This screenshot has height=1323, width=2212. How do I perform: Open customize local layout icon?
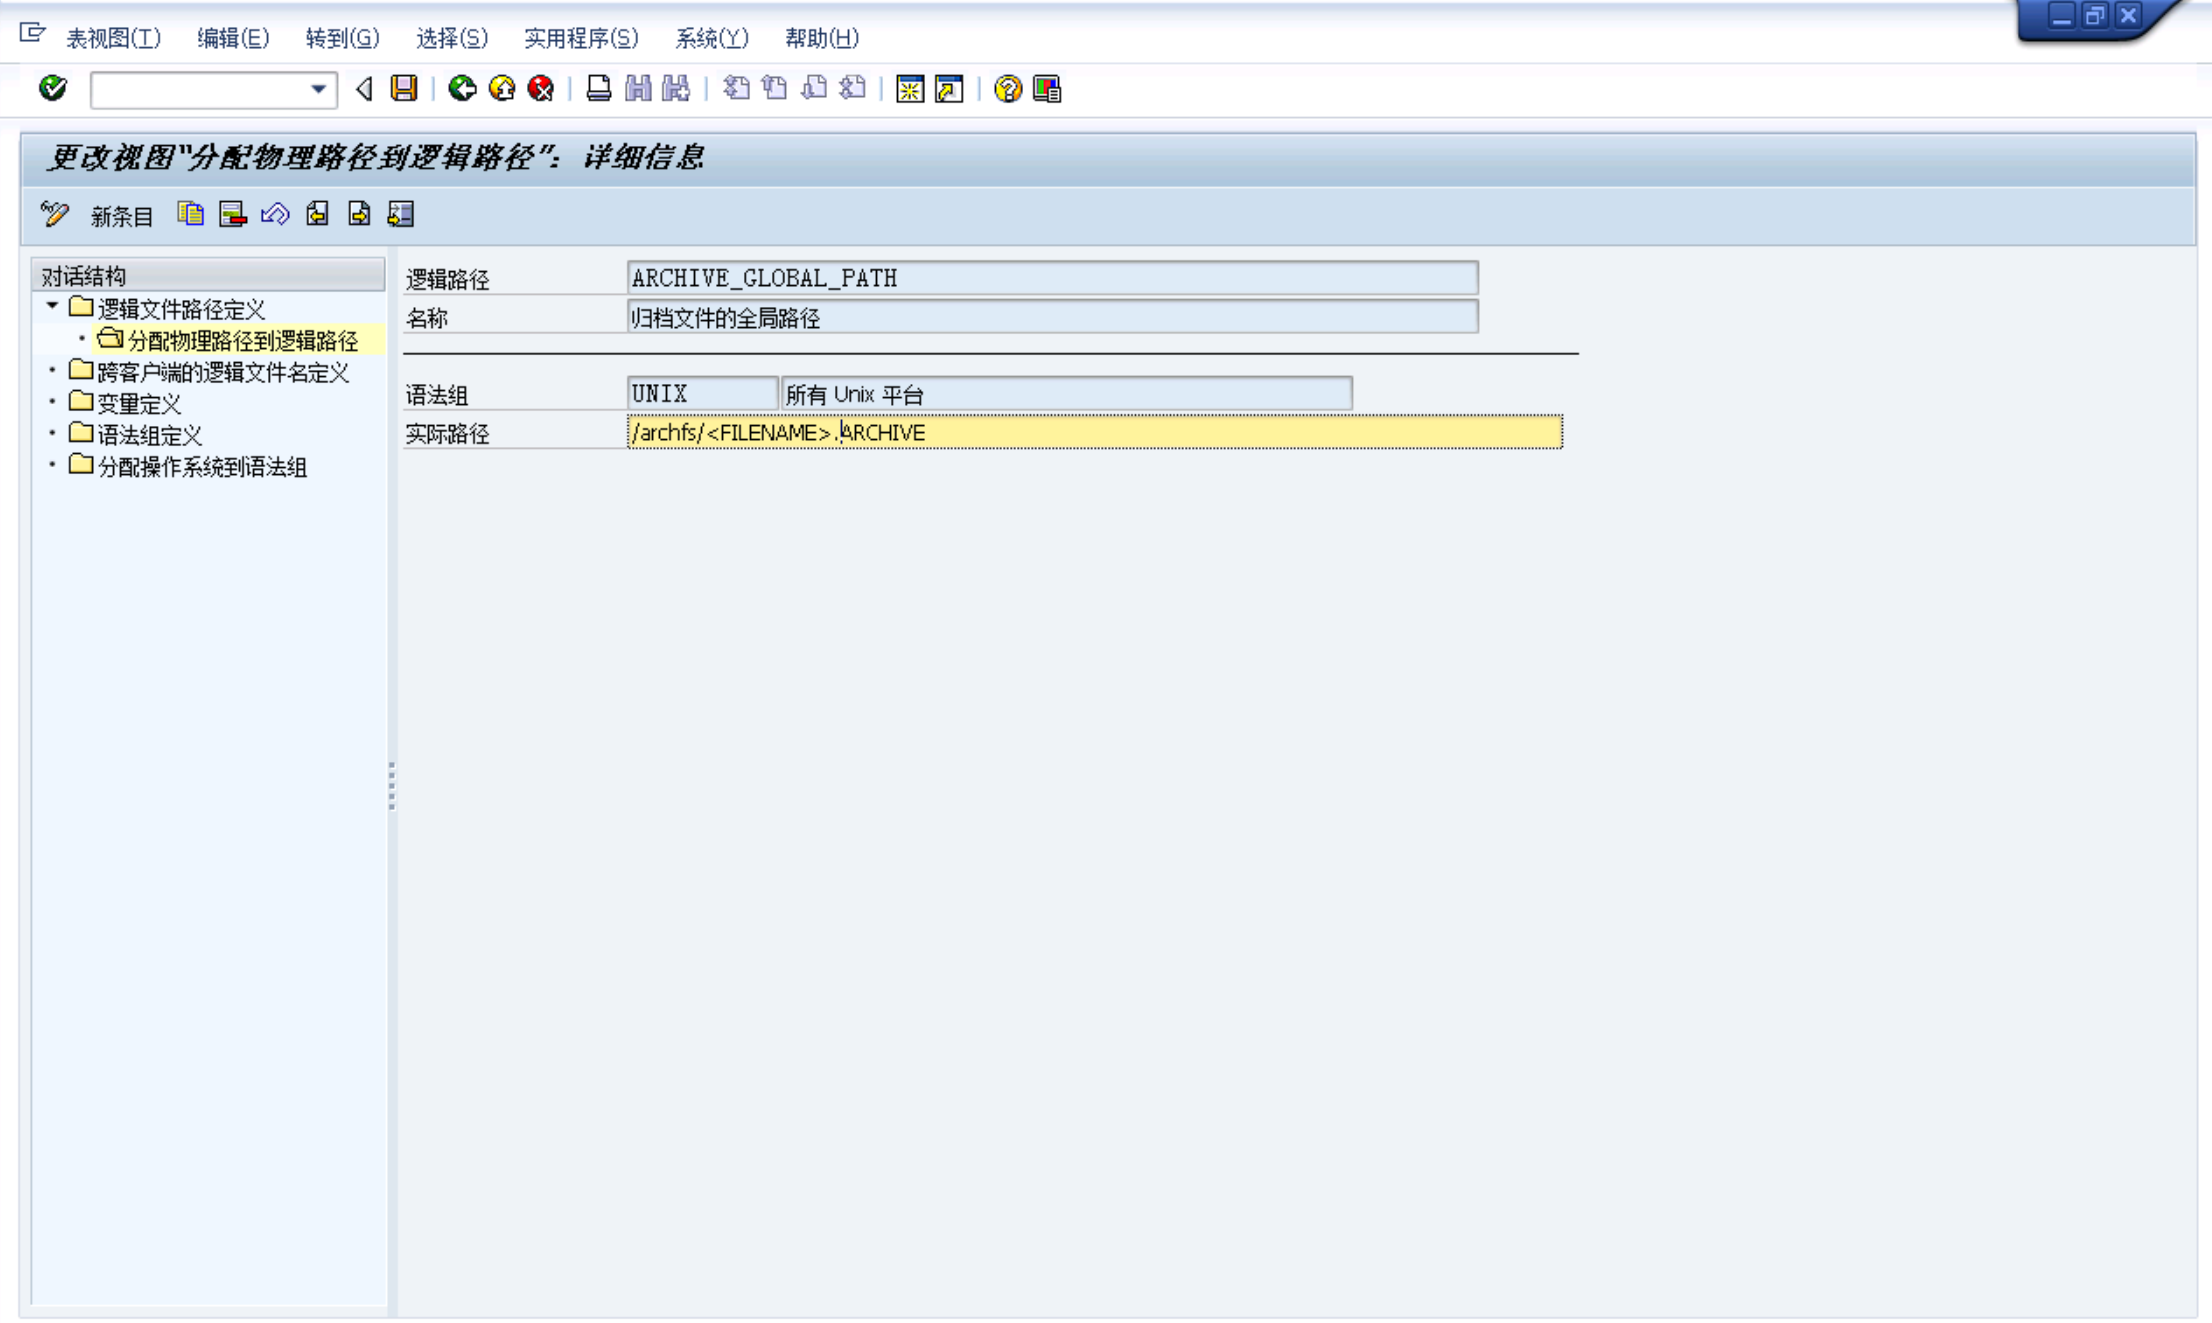tap(1047, 89)
